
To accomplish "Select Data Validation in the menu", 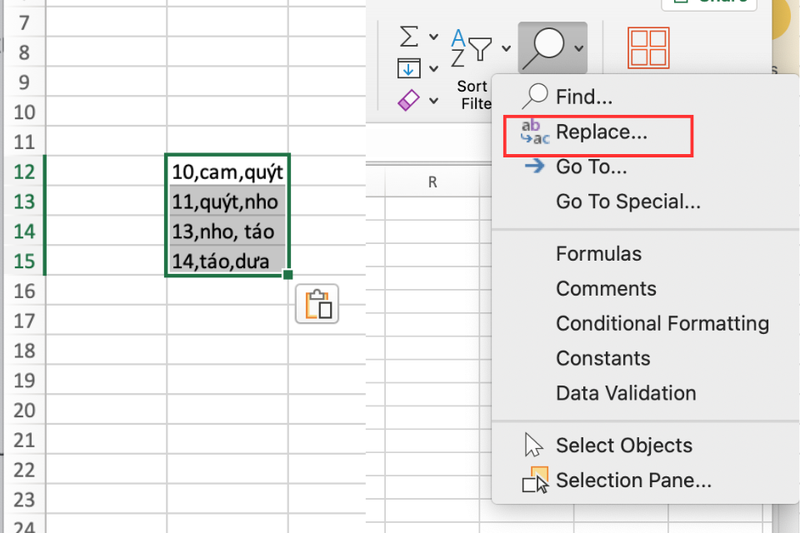I will (645, 393).
